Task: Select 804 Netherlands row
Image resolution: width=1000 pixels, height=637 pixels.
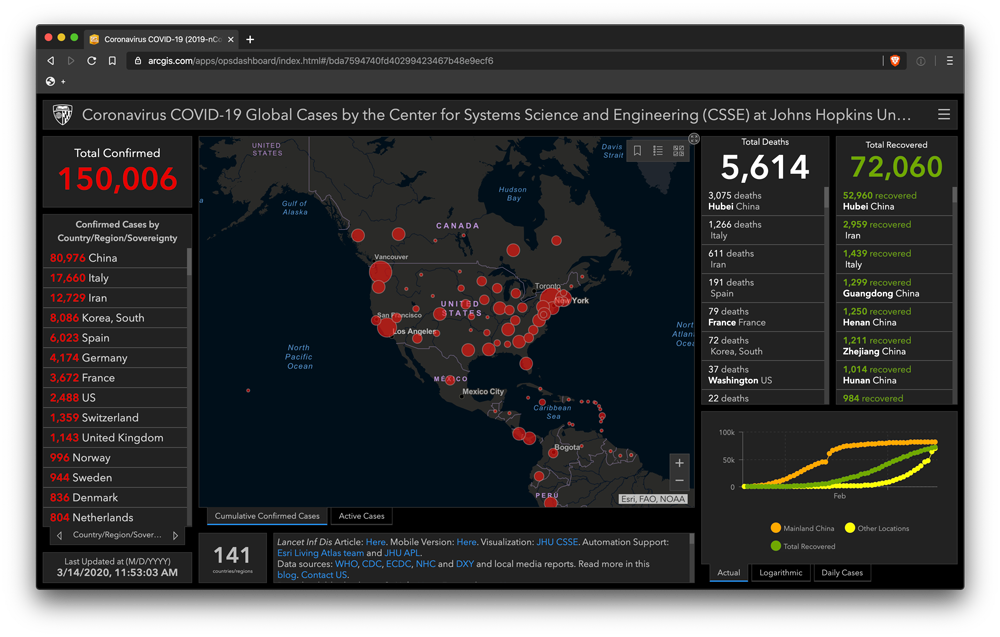Action: coord(117,517)
